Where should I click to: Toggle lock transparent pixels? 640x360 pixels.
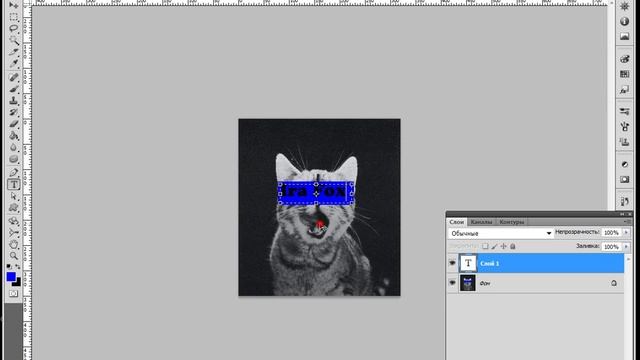[485, 246]
